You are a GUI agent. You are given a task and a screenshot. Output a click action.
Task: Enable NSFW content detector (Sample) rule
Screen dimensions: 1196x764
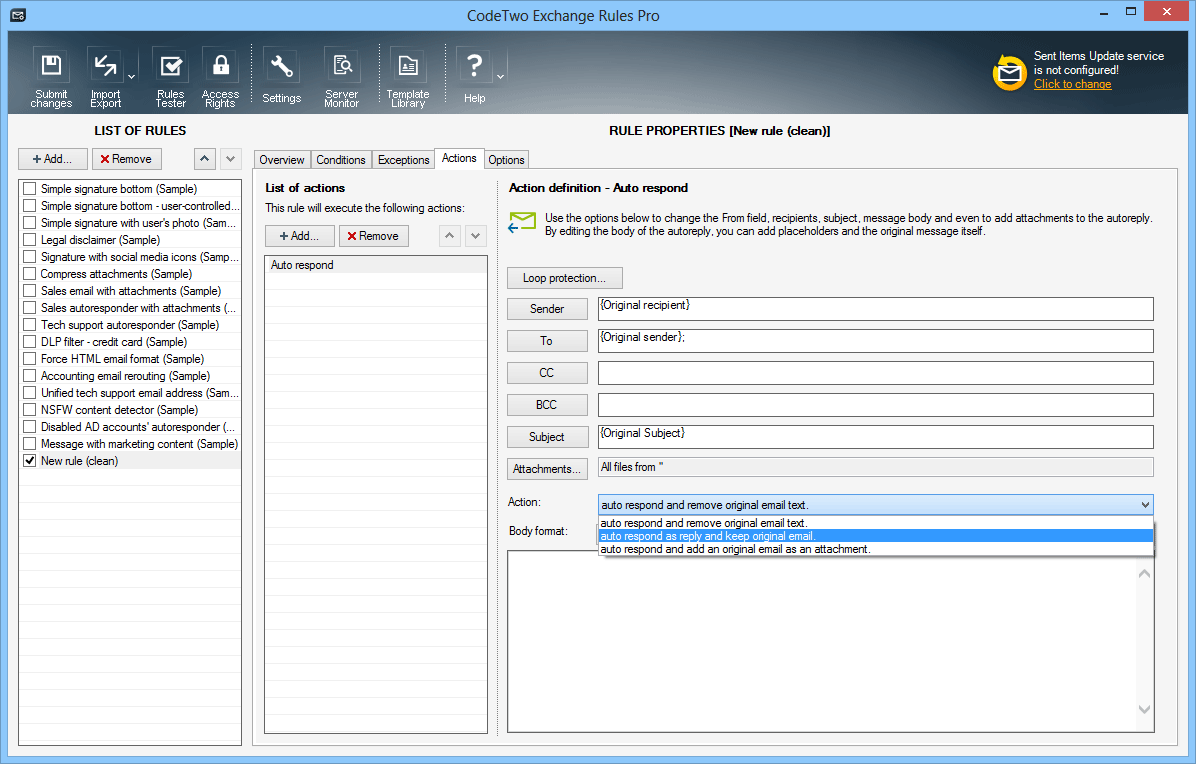[30, 409]
